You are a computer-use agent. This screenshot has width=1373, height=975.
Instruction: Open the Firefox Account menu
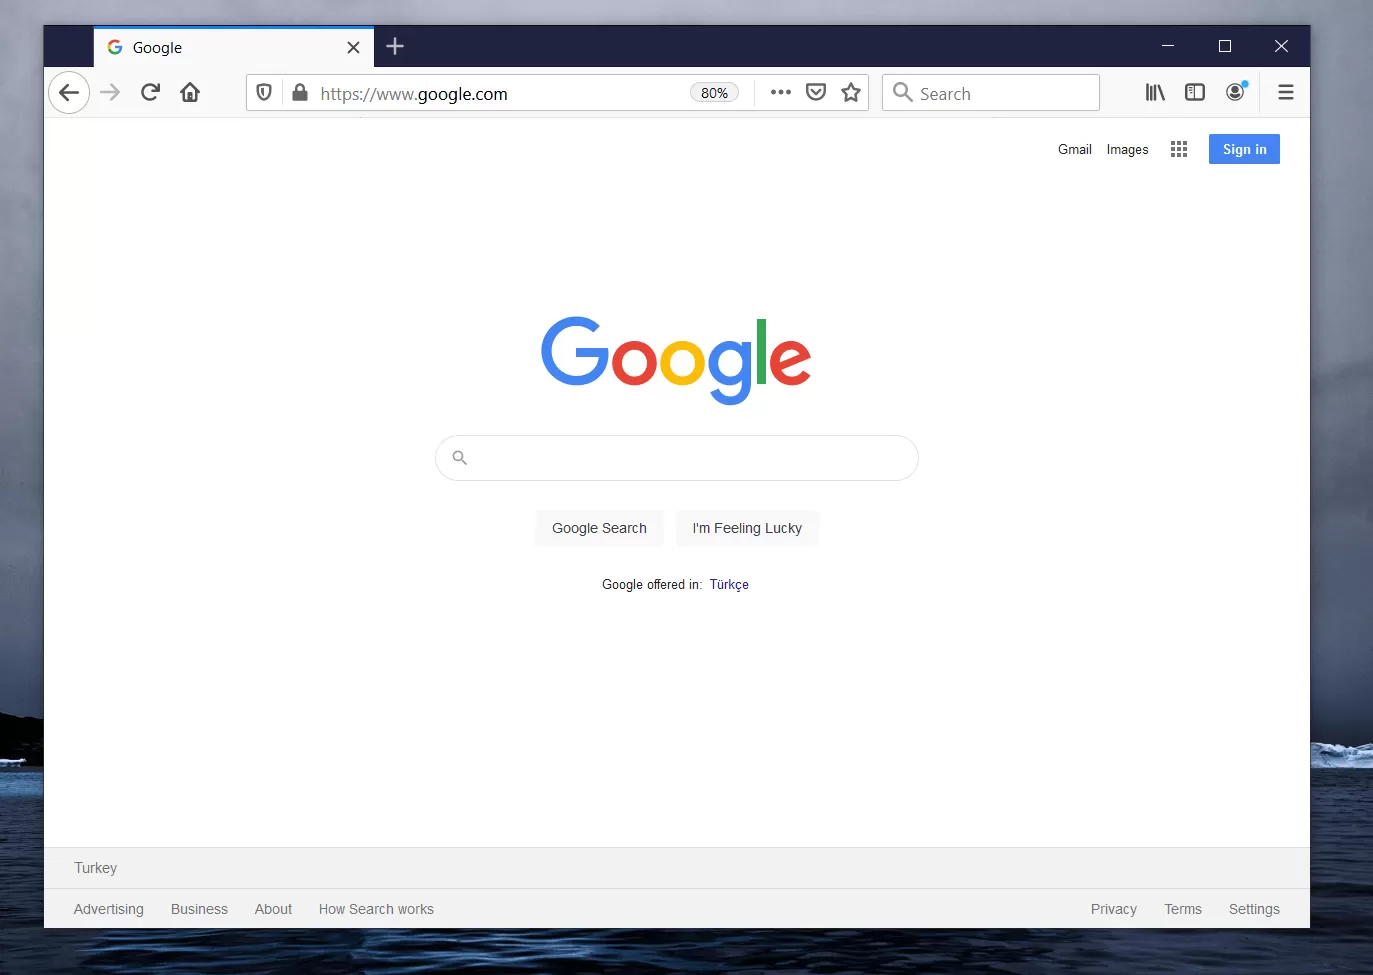(x=1236, y=92)
